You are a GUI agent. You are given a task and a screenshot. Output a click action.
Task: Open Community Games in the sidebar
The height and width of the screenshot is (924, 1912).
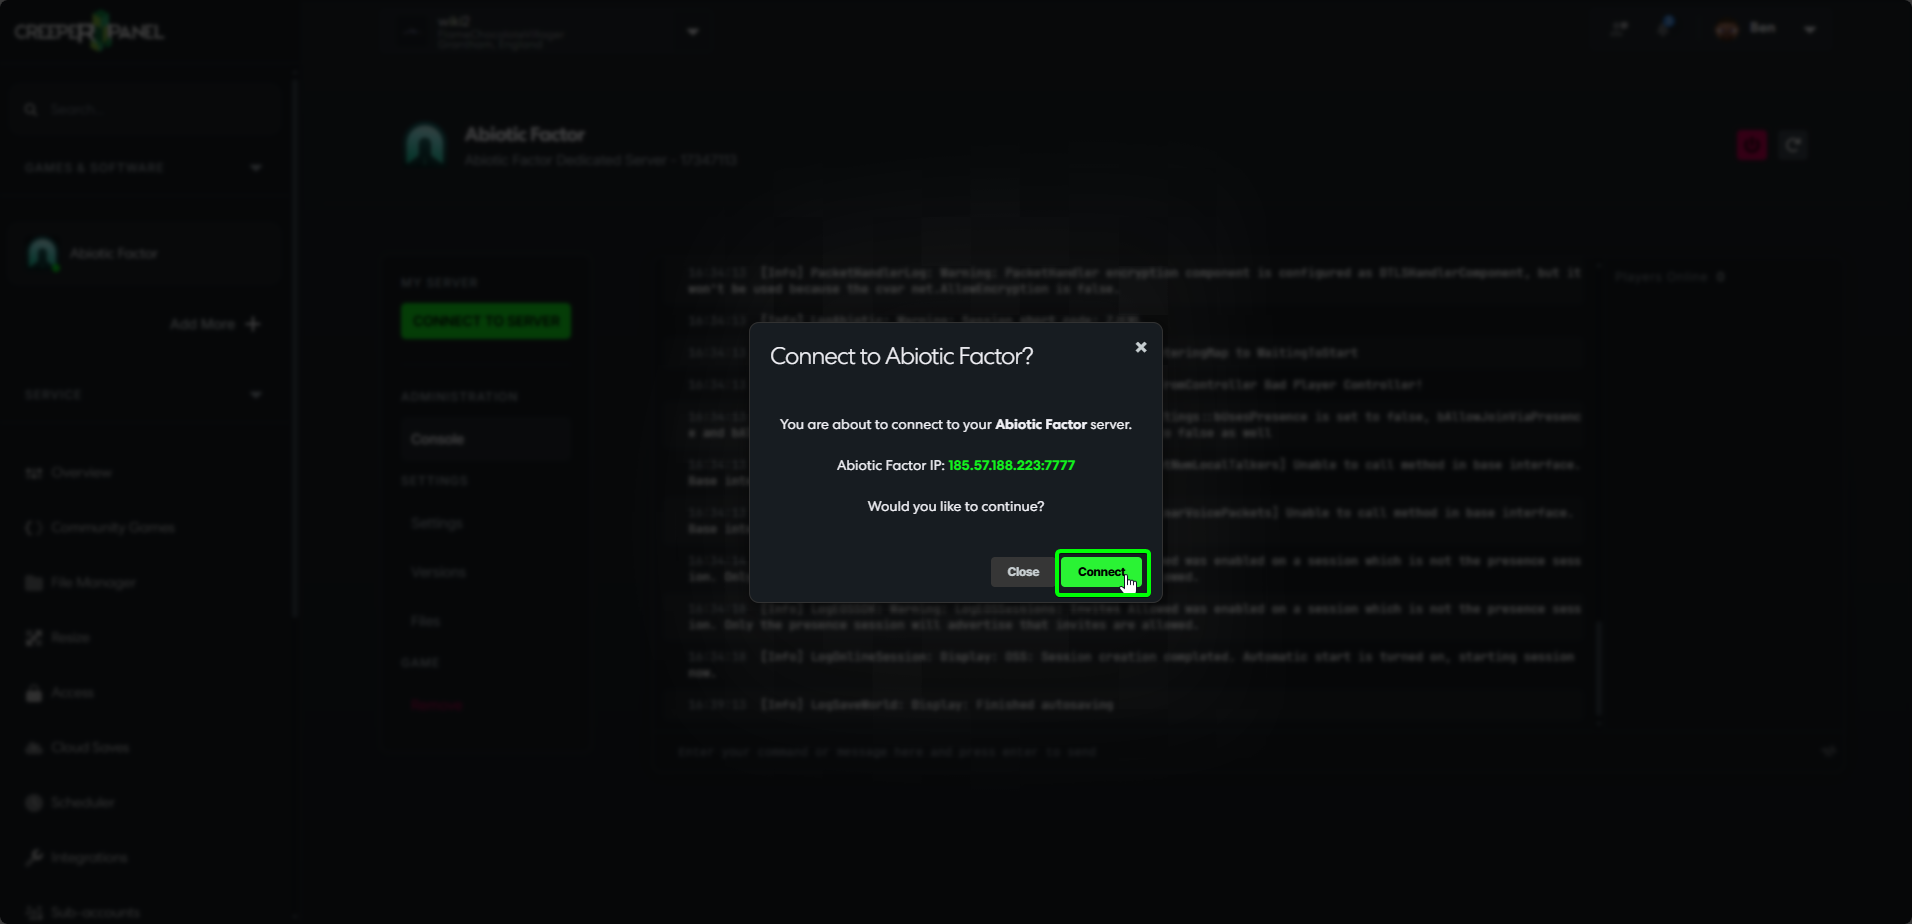pyautogui.click(x=100, y=527)
